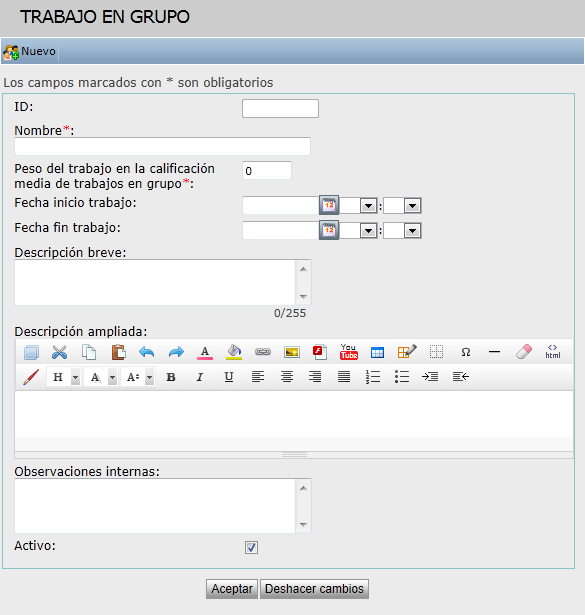This screenshot has height=615, width=585.
Task: Apply bold formatting
Action: (171, 377)
